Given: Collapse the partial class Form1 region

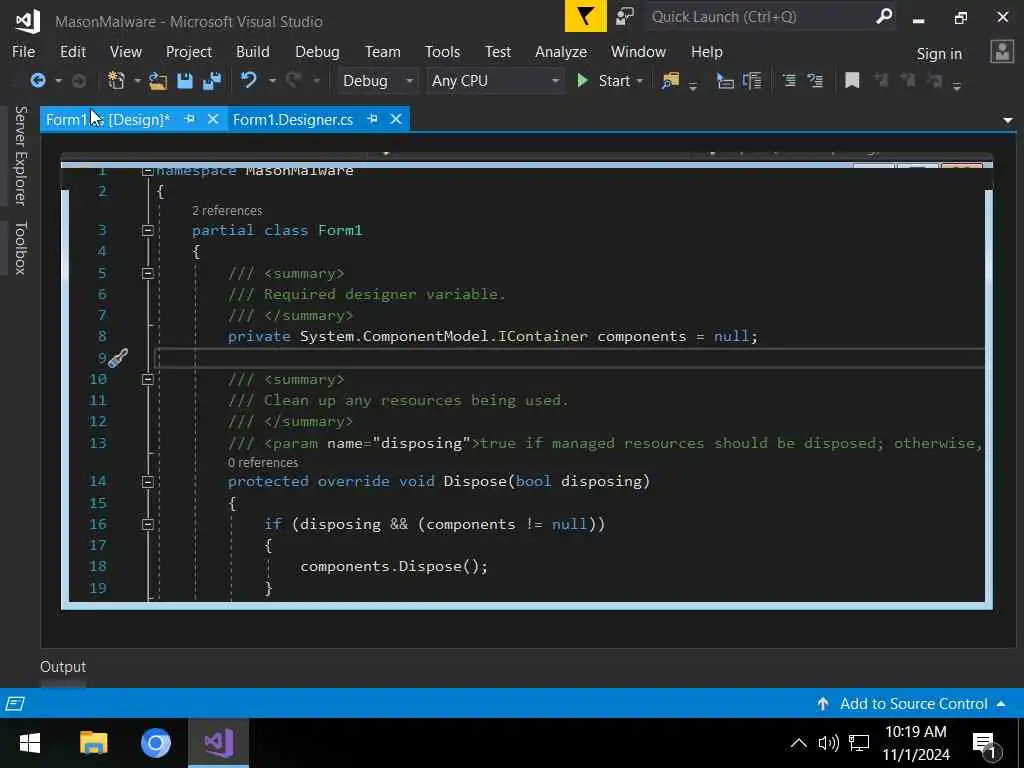Looking at the screenshot, I should click(x=148, y=231).
